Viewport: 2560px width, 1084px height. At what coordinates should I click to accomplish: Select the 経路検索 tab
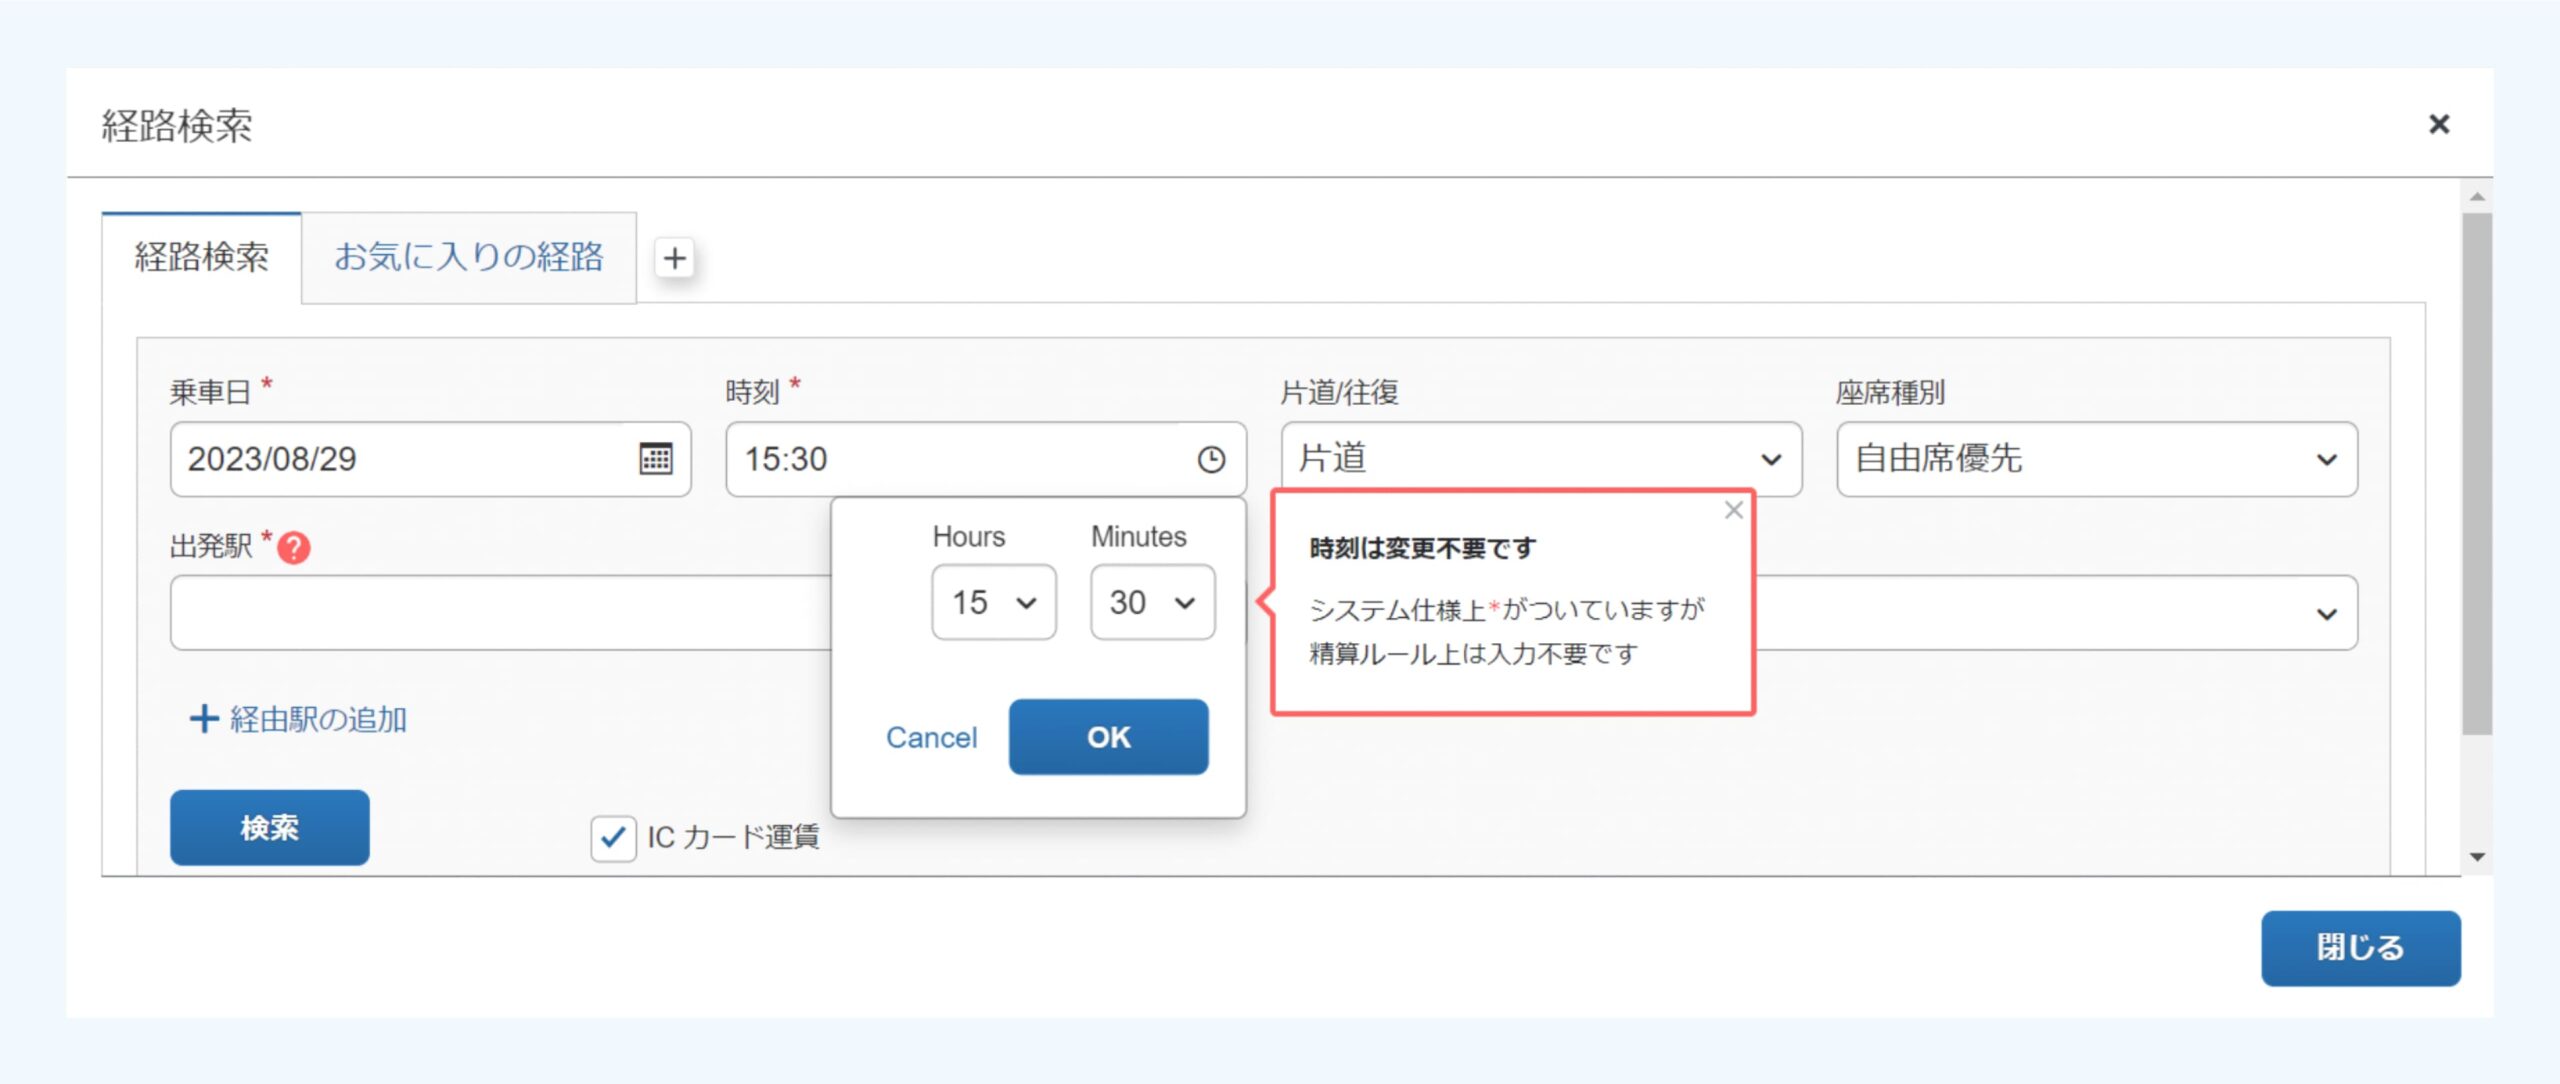click(x=202, y=257)
